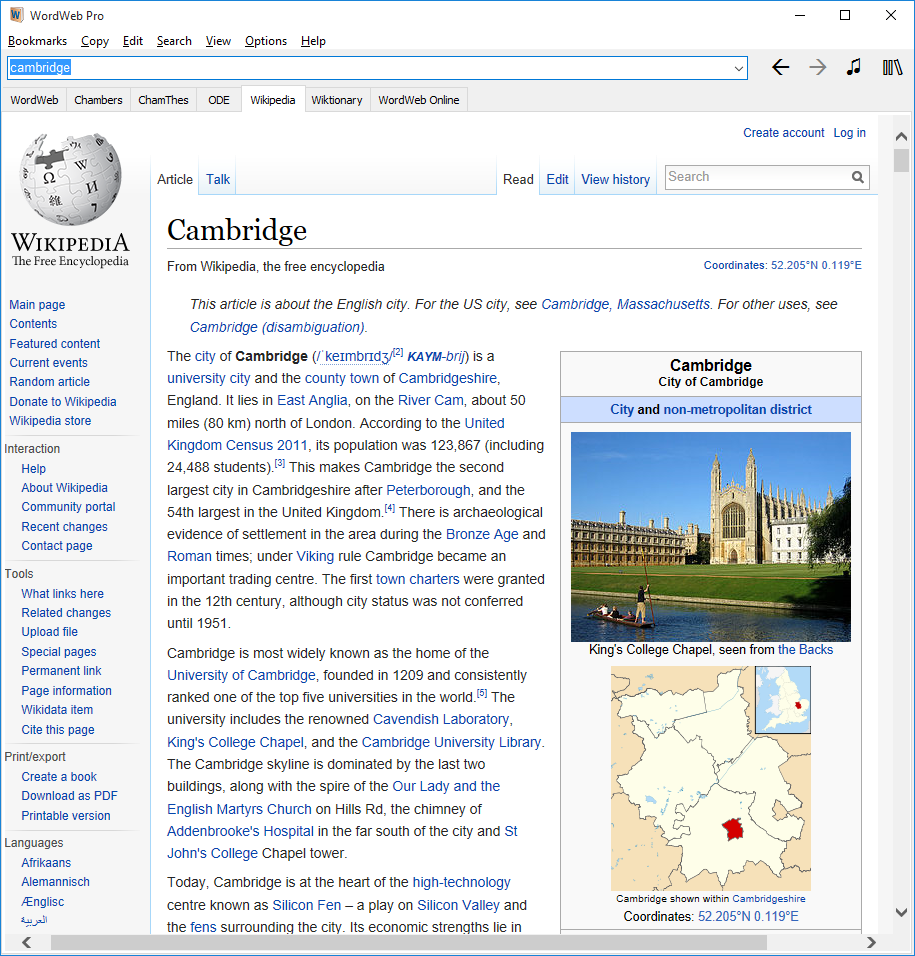
Task: Open the Help menu
Action: pos(313,41)
